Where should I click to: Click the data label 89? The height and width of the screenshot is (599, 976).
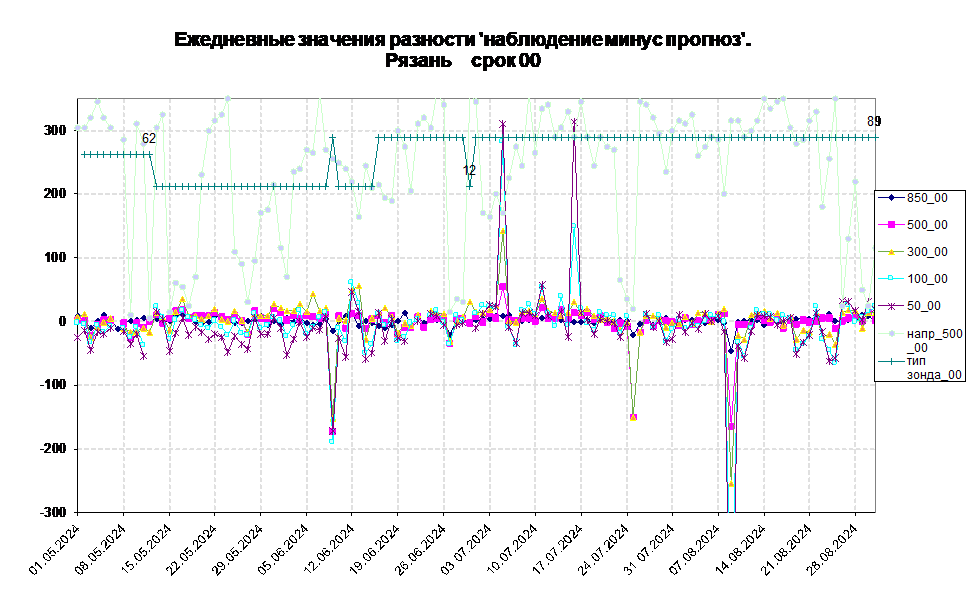tap(874, 121)
